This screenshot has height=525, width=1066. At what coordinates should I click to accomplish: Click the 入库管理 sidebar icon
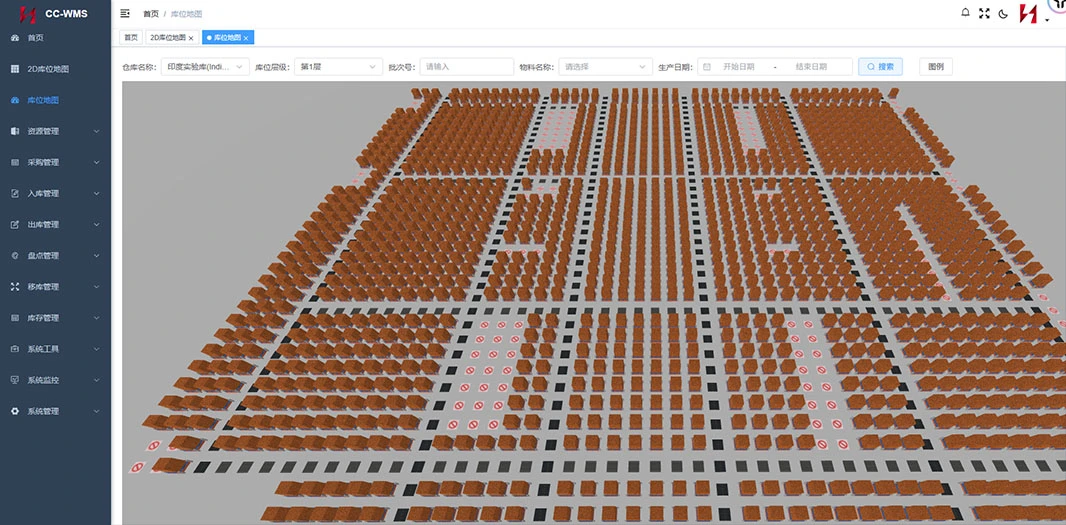click(15, 193)
